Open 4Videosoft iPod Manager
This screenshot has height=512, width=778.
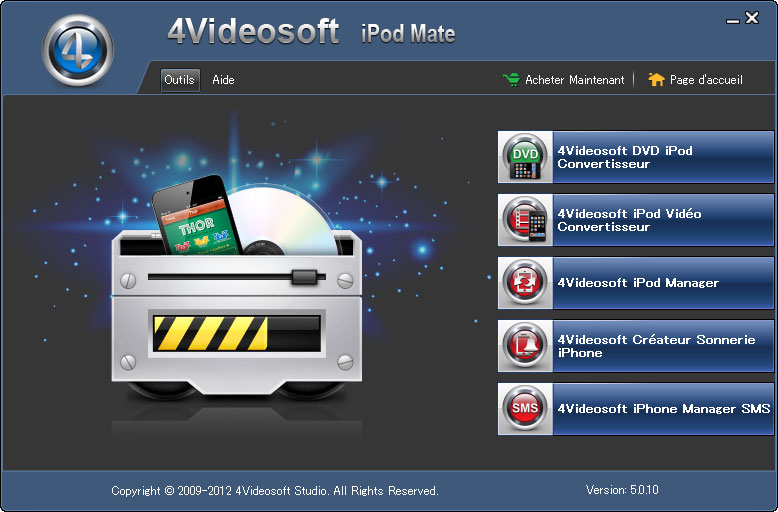tap(660, 283)
